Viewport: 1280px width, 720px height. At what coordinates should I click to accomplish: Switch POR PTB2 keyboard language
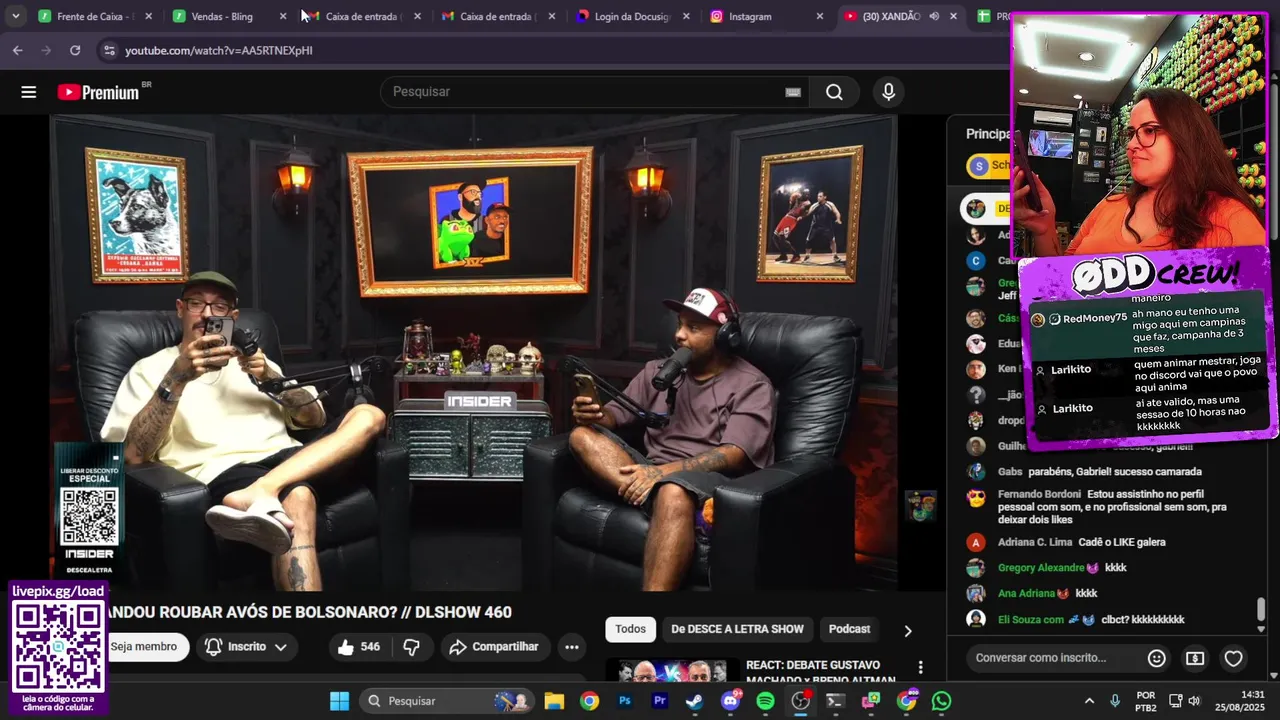coord(1146,701)
